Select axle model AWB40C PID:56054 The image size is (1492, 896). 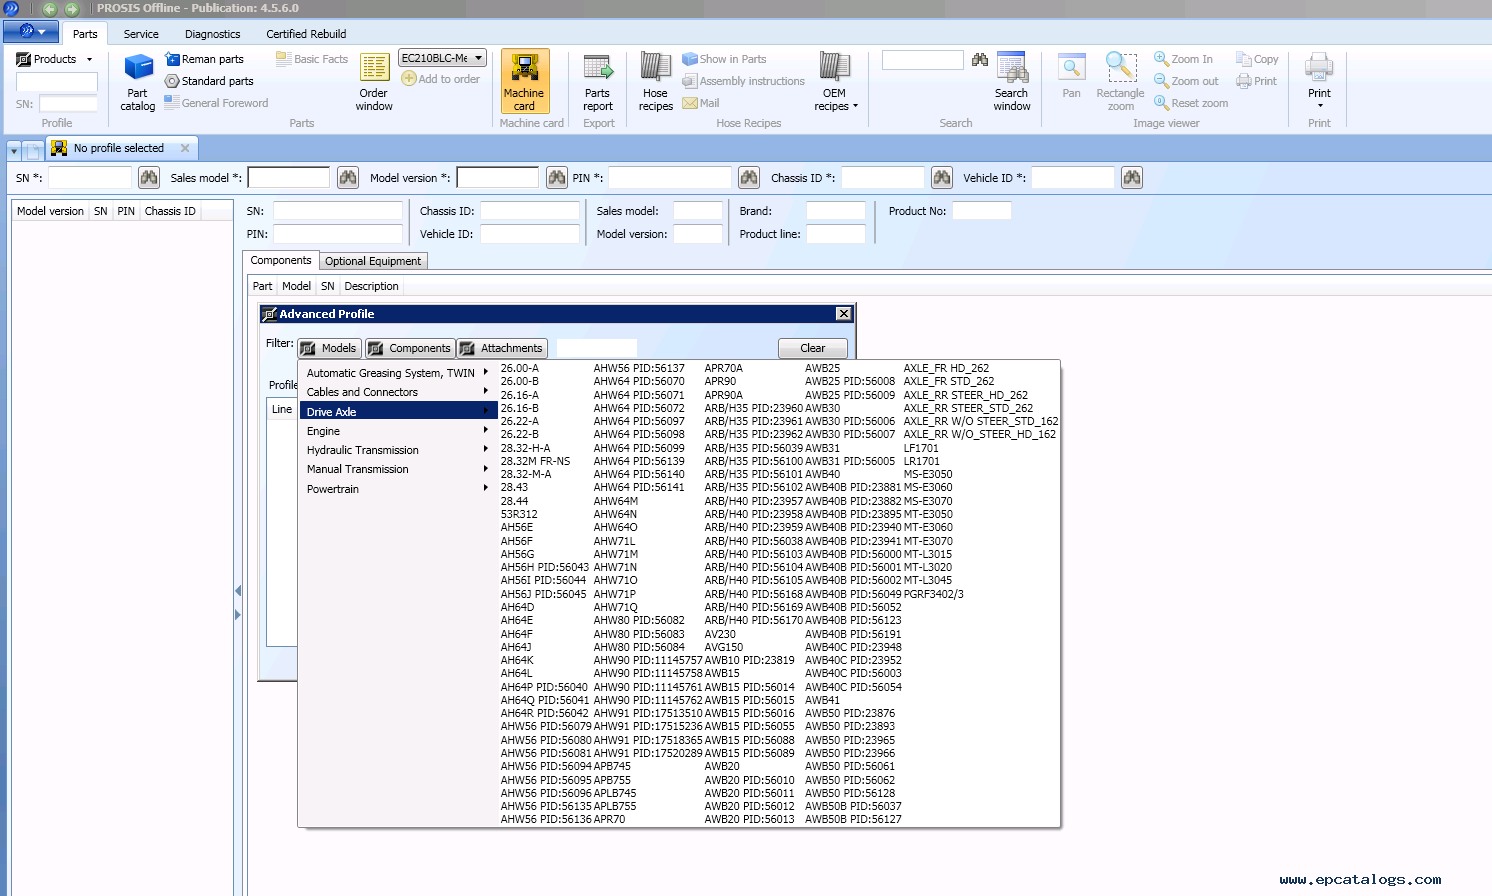pyautogui.click(x=853, y=687)
